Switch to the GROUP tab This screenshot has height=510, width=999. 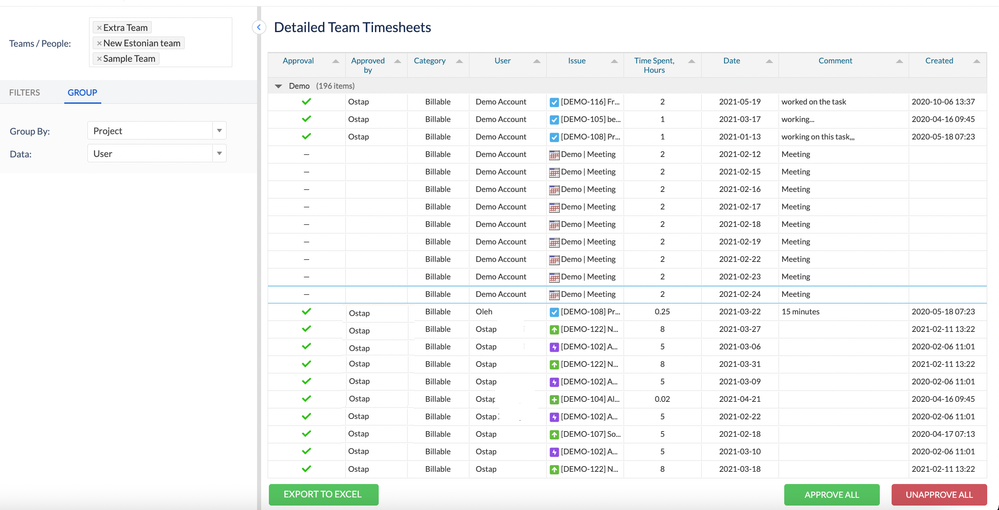coord(82,92)
